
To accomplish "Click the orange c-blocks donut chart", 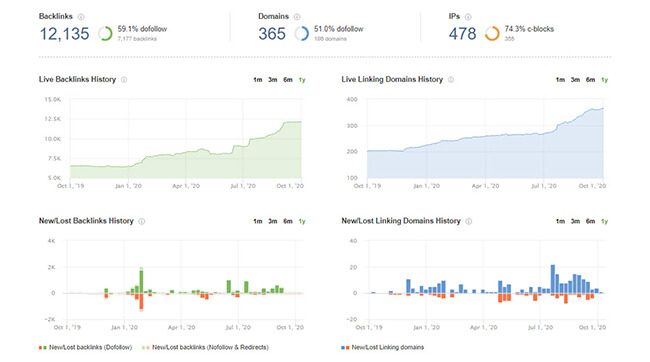I will [492, 34].
